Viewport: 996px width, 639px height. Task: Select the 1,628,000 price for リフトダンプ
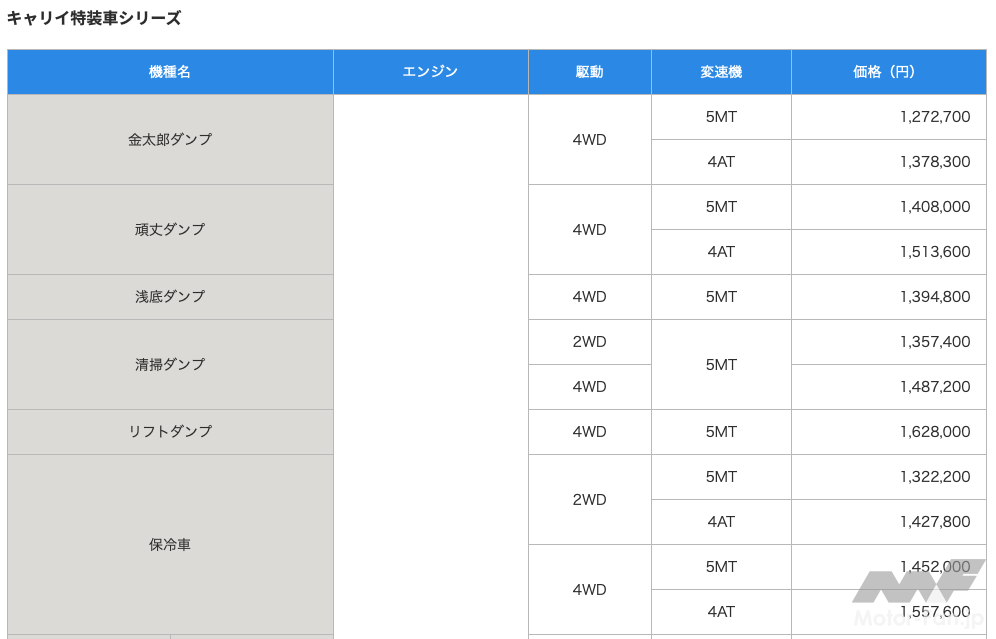934,432
